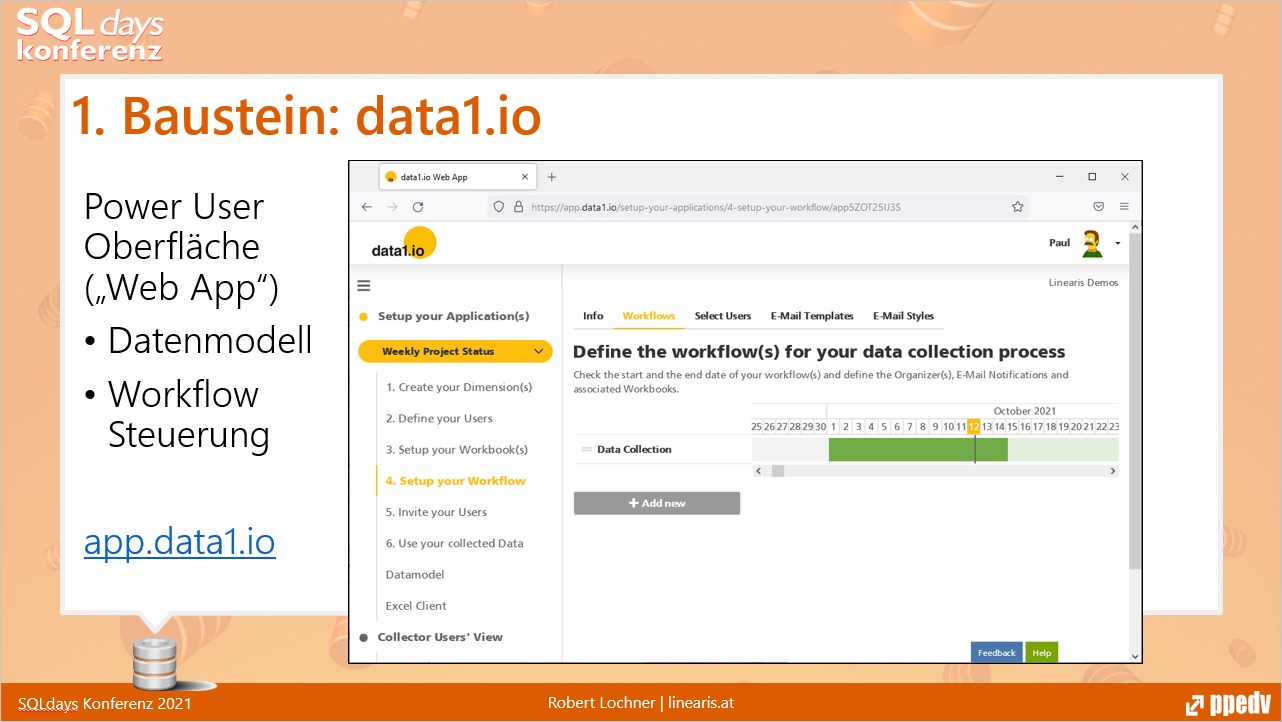Bookmark this page with the star icon
Image resolution: width=1282 pixels, height=722 pixels.
click(x=1018, y=206)
